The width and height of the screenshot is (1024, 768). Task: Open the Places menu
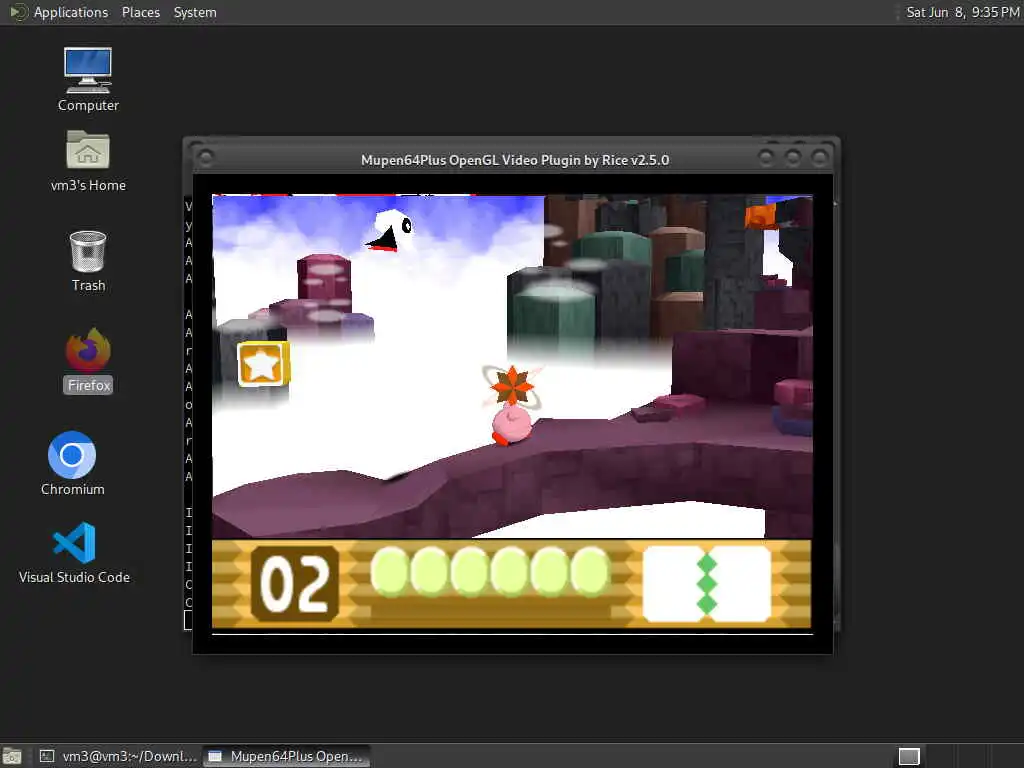[x=141, y=12]
